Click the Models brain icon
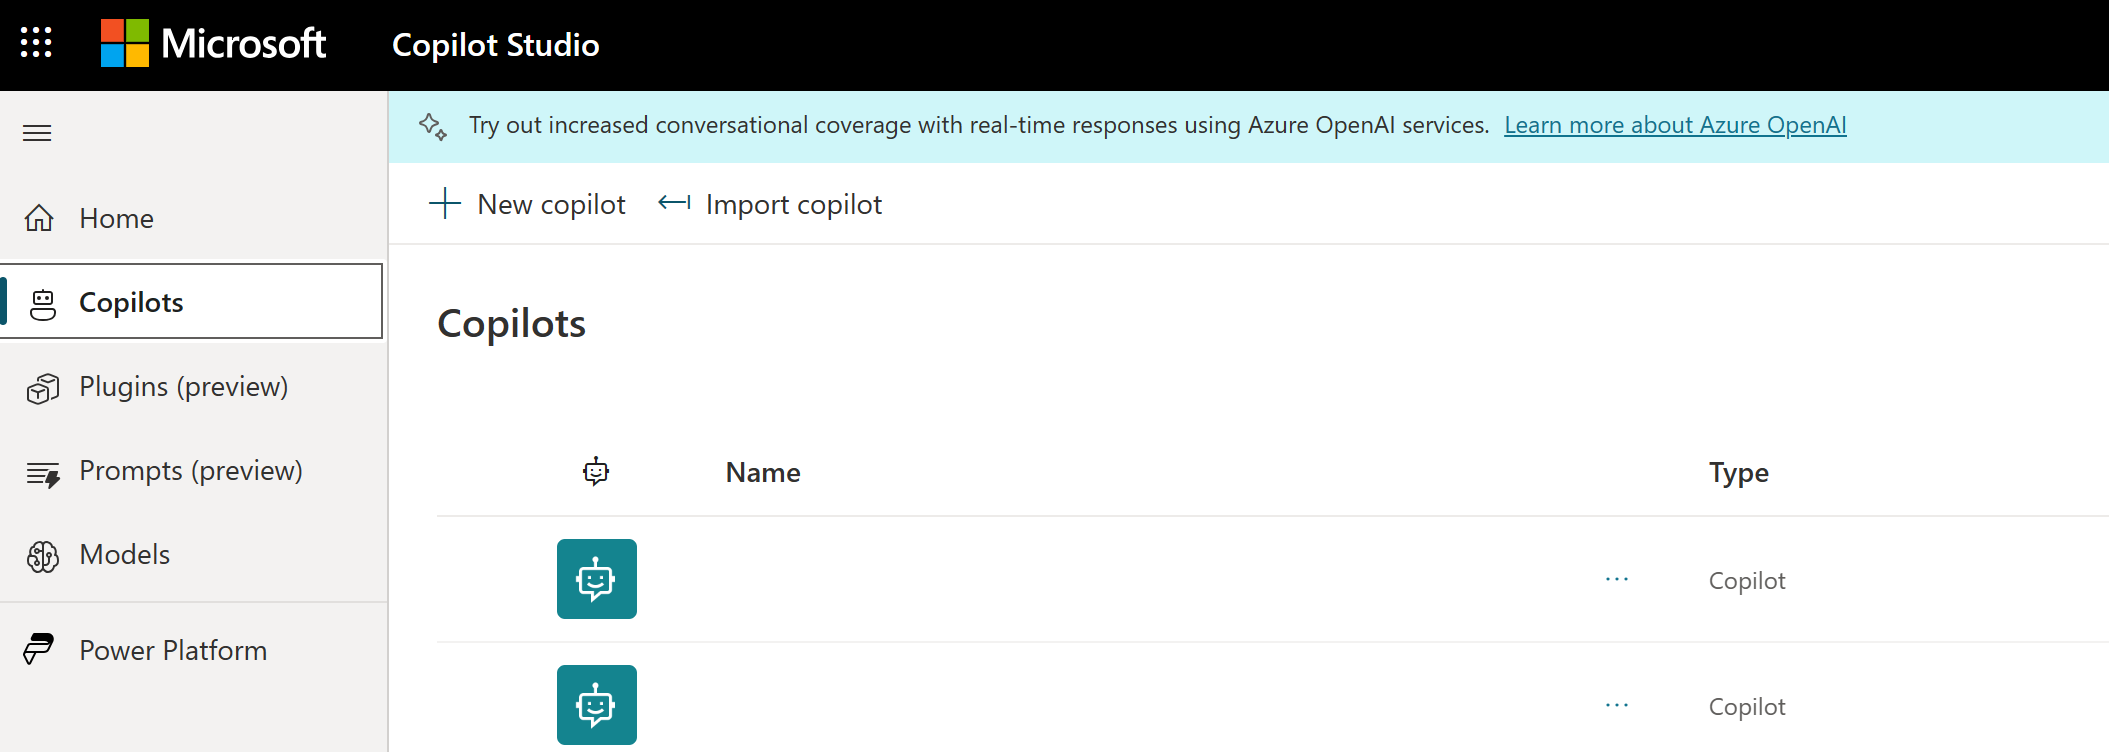The image size is (2109, 753). 43,557
